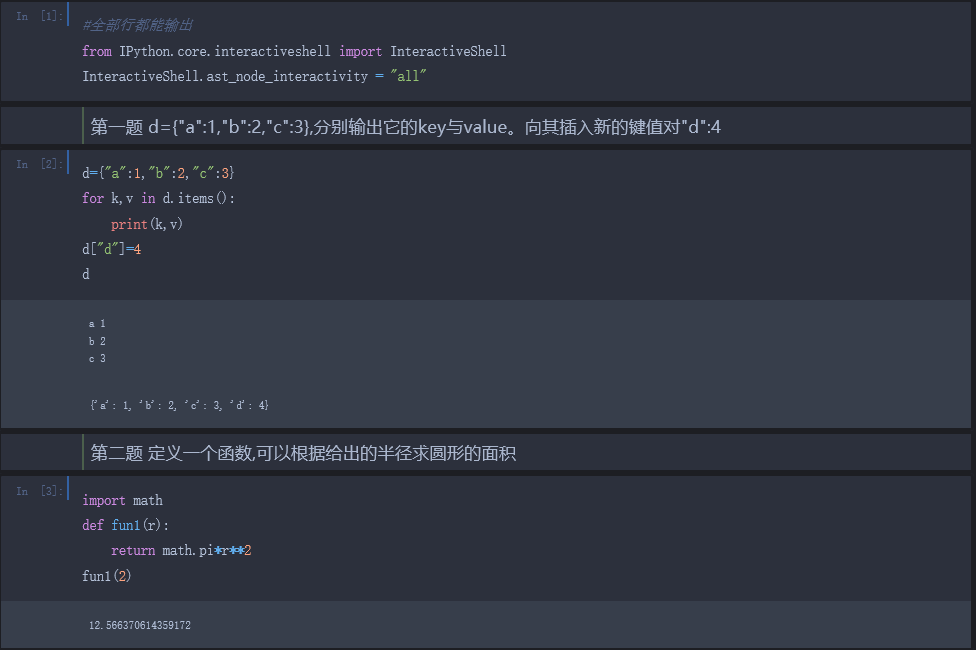The height and width of the screenshot is (650, 976).
Task: Click the printed output line 'a 1'
Action: (x=97, y=323)
